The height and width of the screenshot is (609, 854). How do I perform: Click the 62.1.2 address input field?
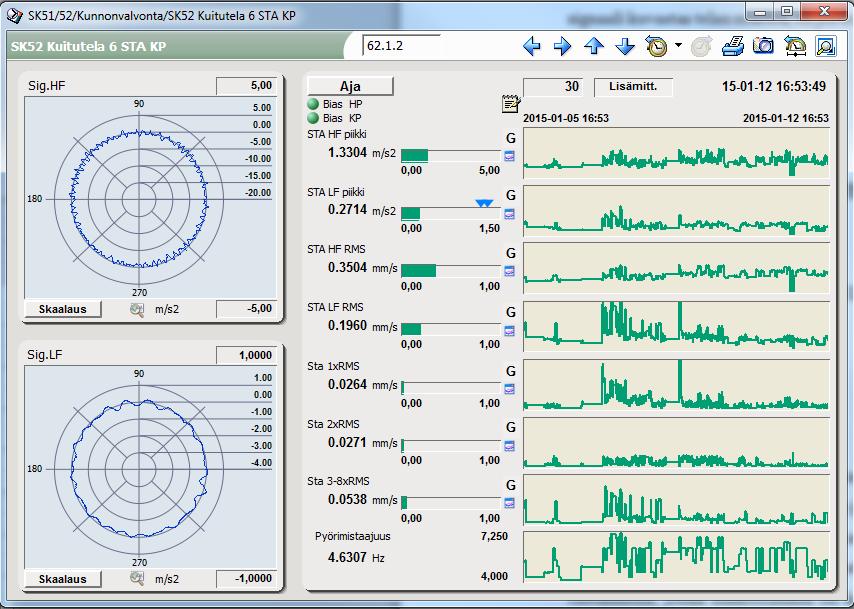click(x=401, y=46)
